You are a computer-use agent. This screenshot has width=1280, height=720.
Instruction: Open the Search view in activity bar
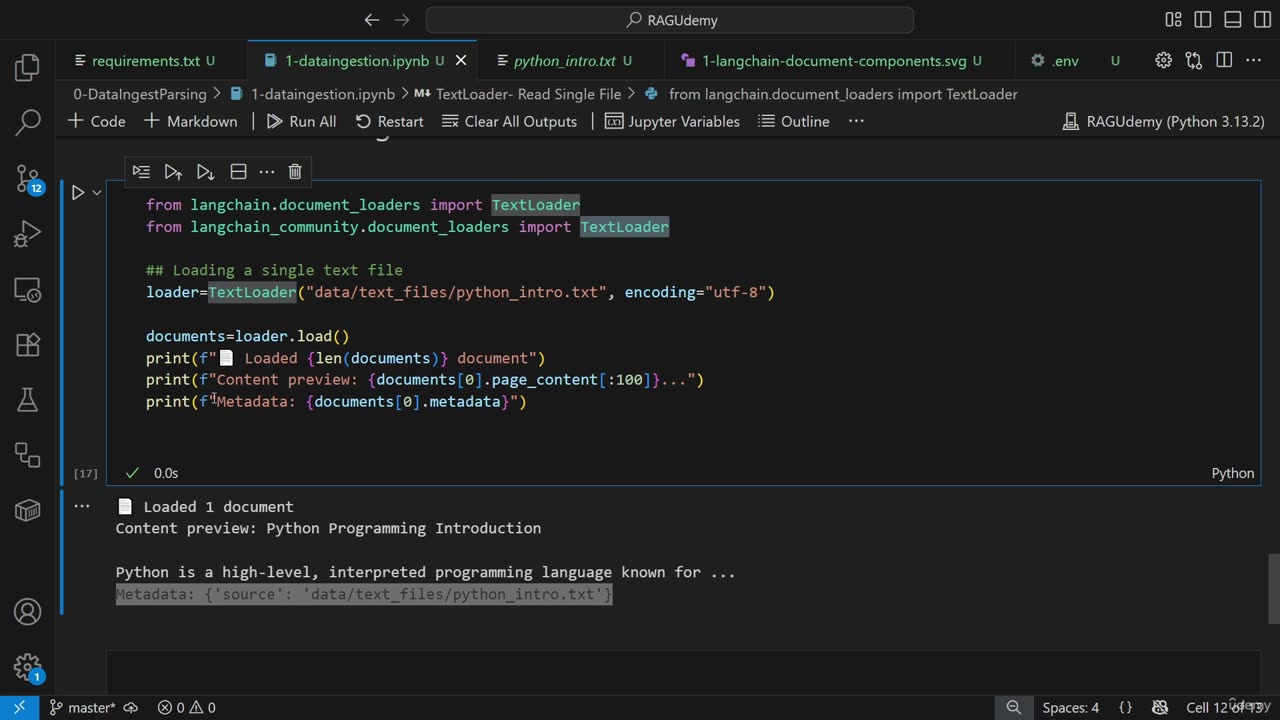[27, 123]
